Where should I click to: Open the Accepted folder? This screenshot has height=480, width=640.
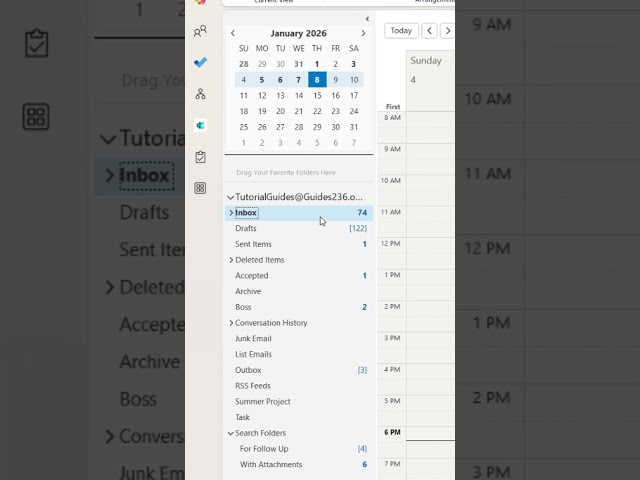299,276
